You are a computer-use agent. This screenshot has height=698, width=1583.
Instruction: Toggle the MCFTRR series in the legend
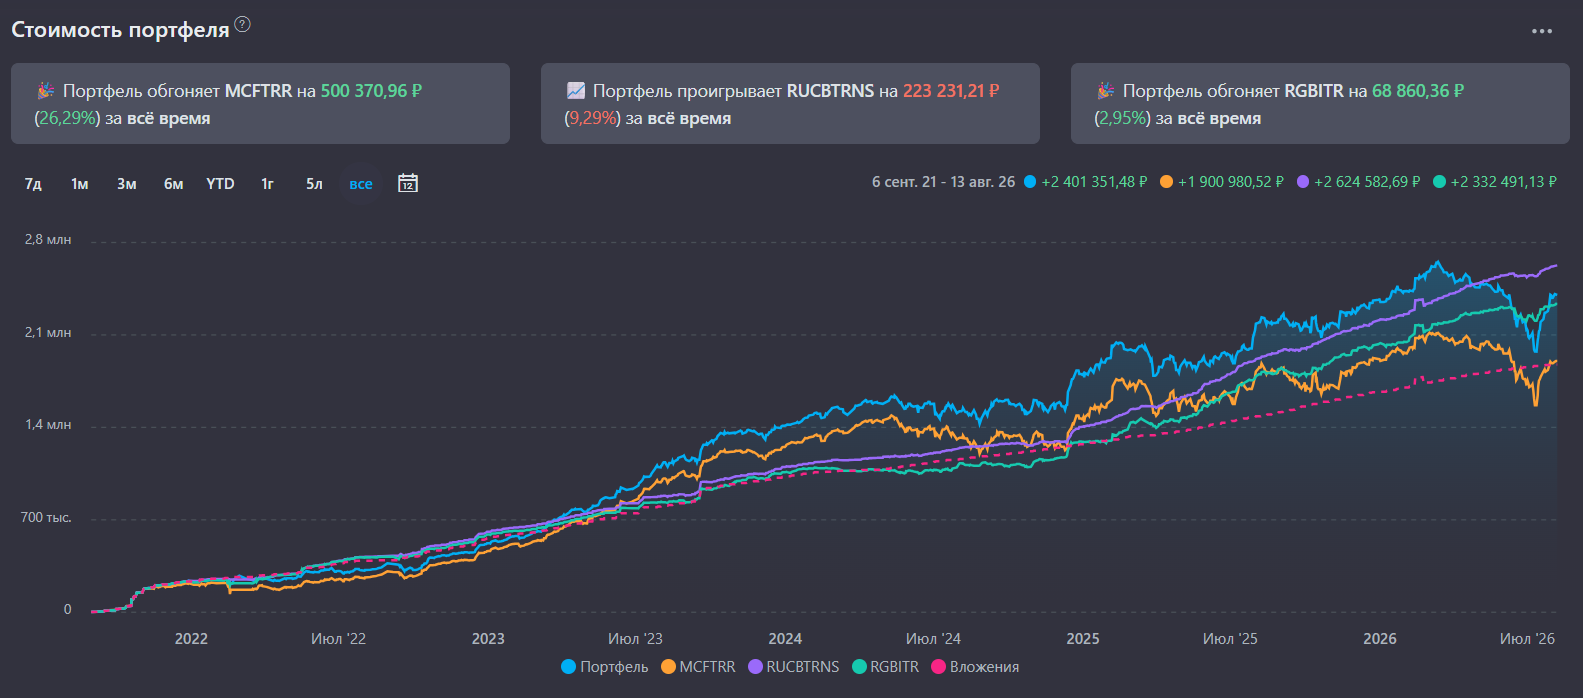(698, 667)
